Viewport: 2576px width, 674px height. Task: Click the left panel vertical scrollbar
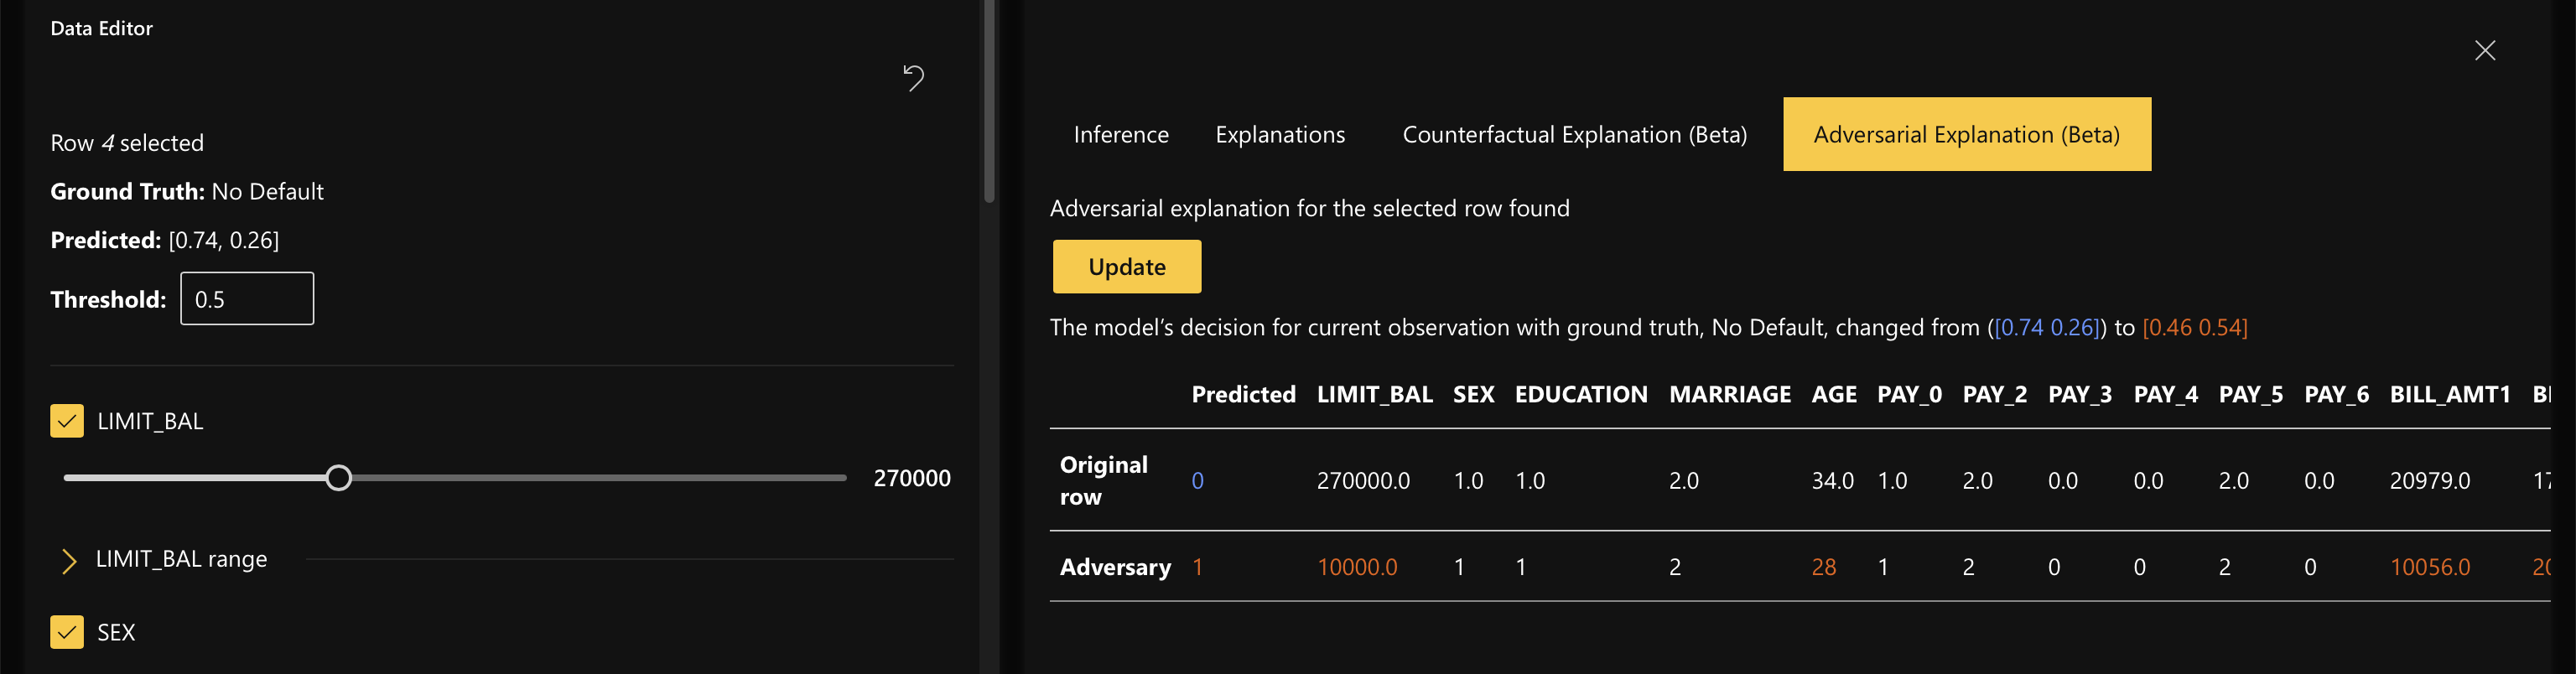pos(989,100)
